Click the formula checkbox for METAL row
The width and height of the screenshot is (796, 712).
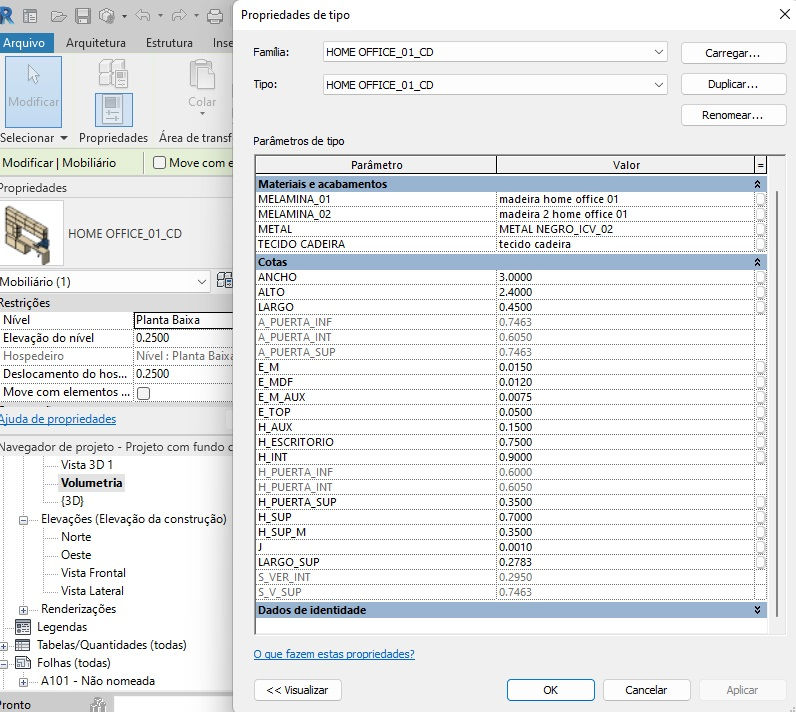click(760, 229)
